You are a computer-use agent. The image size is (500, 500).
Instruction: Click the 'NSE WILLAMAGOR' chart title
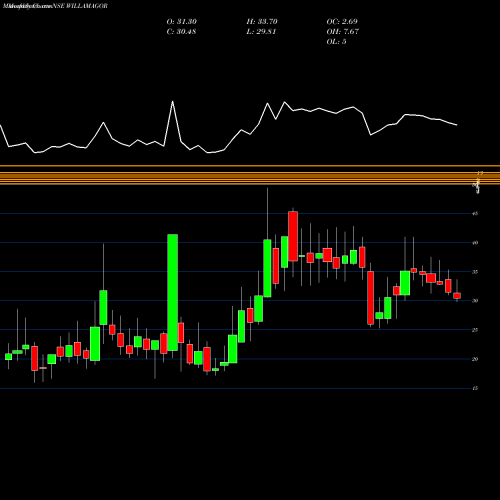point(80,6)
